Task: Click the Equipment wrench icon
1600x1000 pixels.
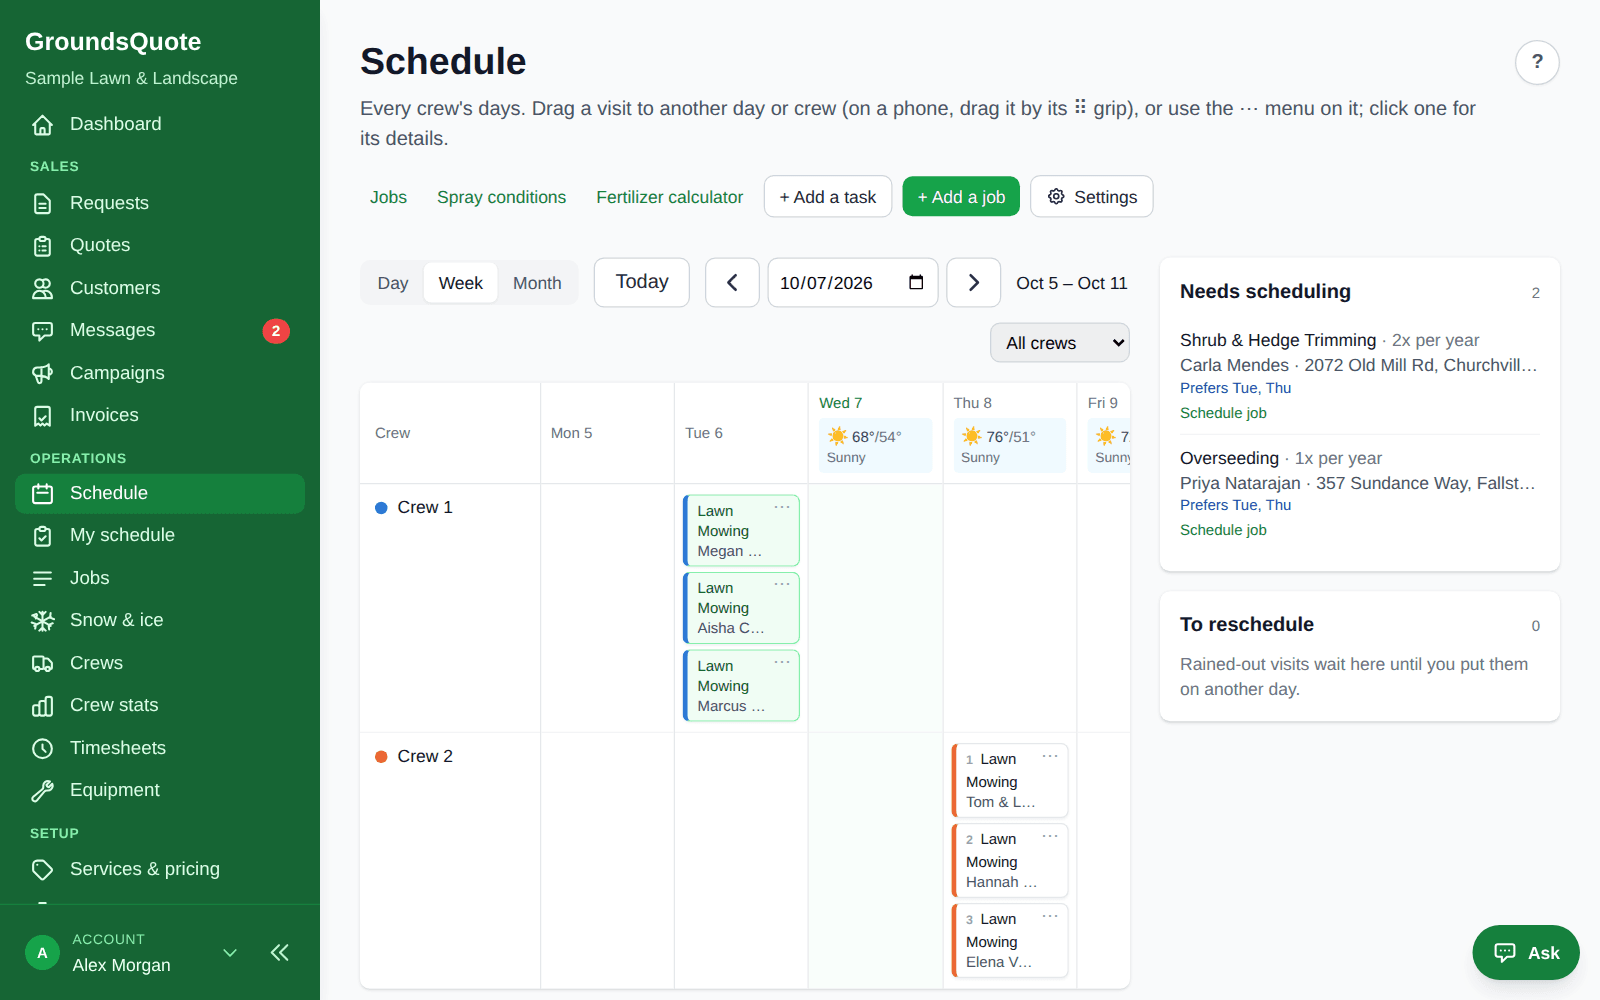Action: tap(42, 791)
